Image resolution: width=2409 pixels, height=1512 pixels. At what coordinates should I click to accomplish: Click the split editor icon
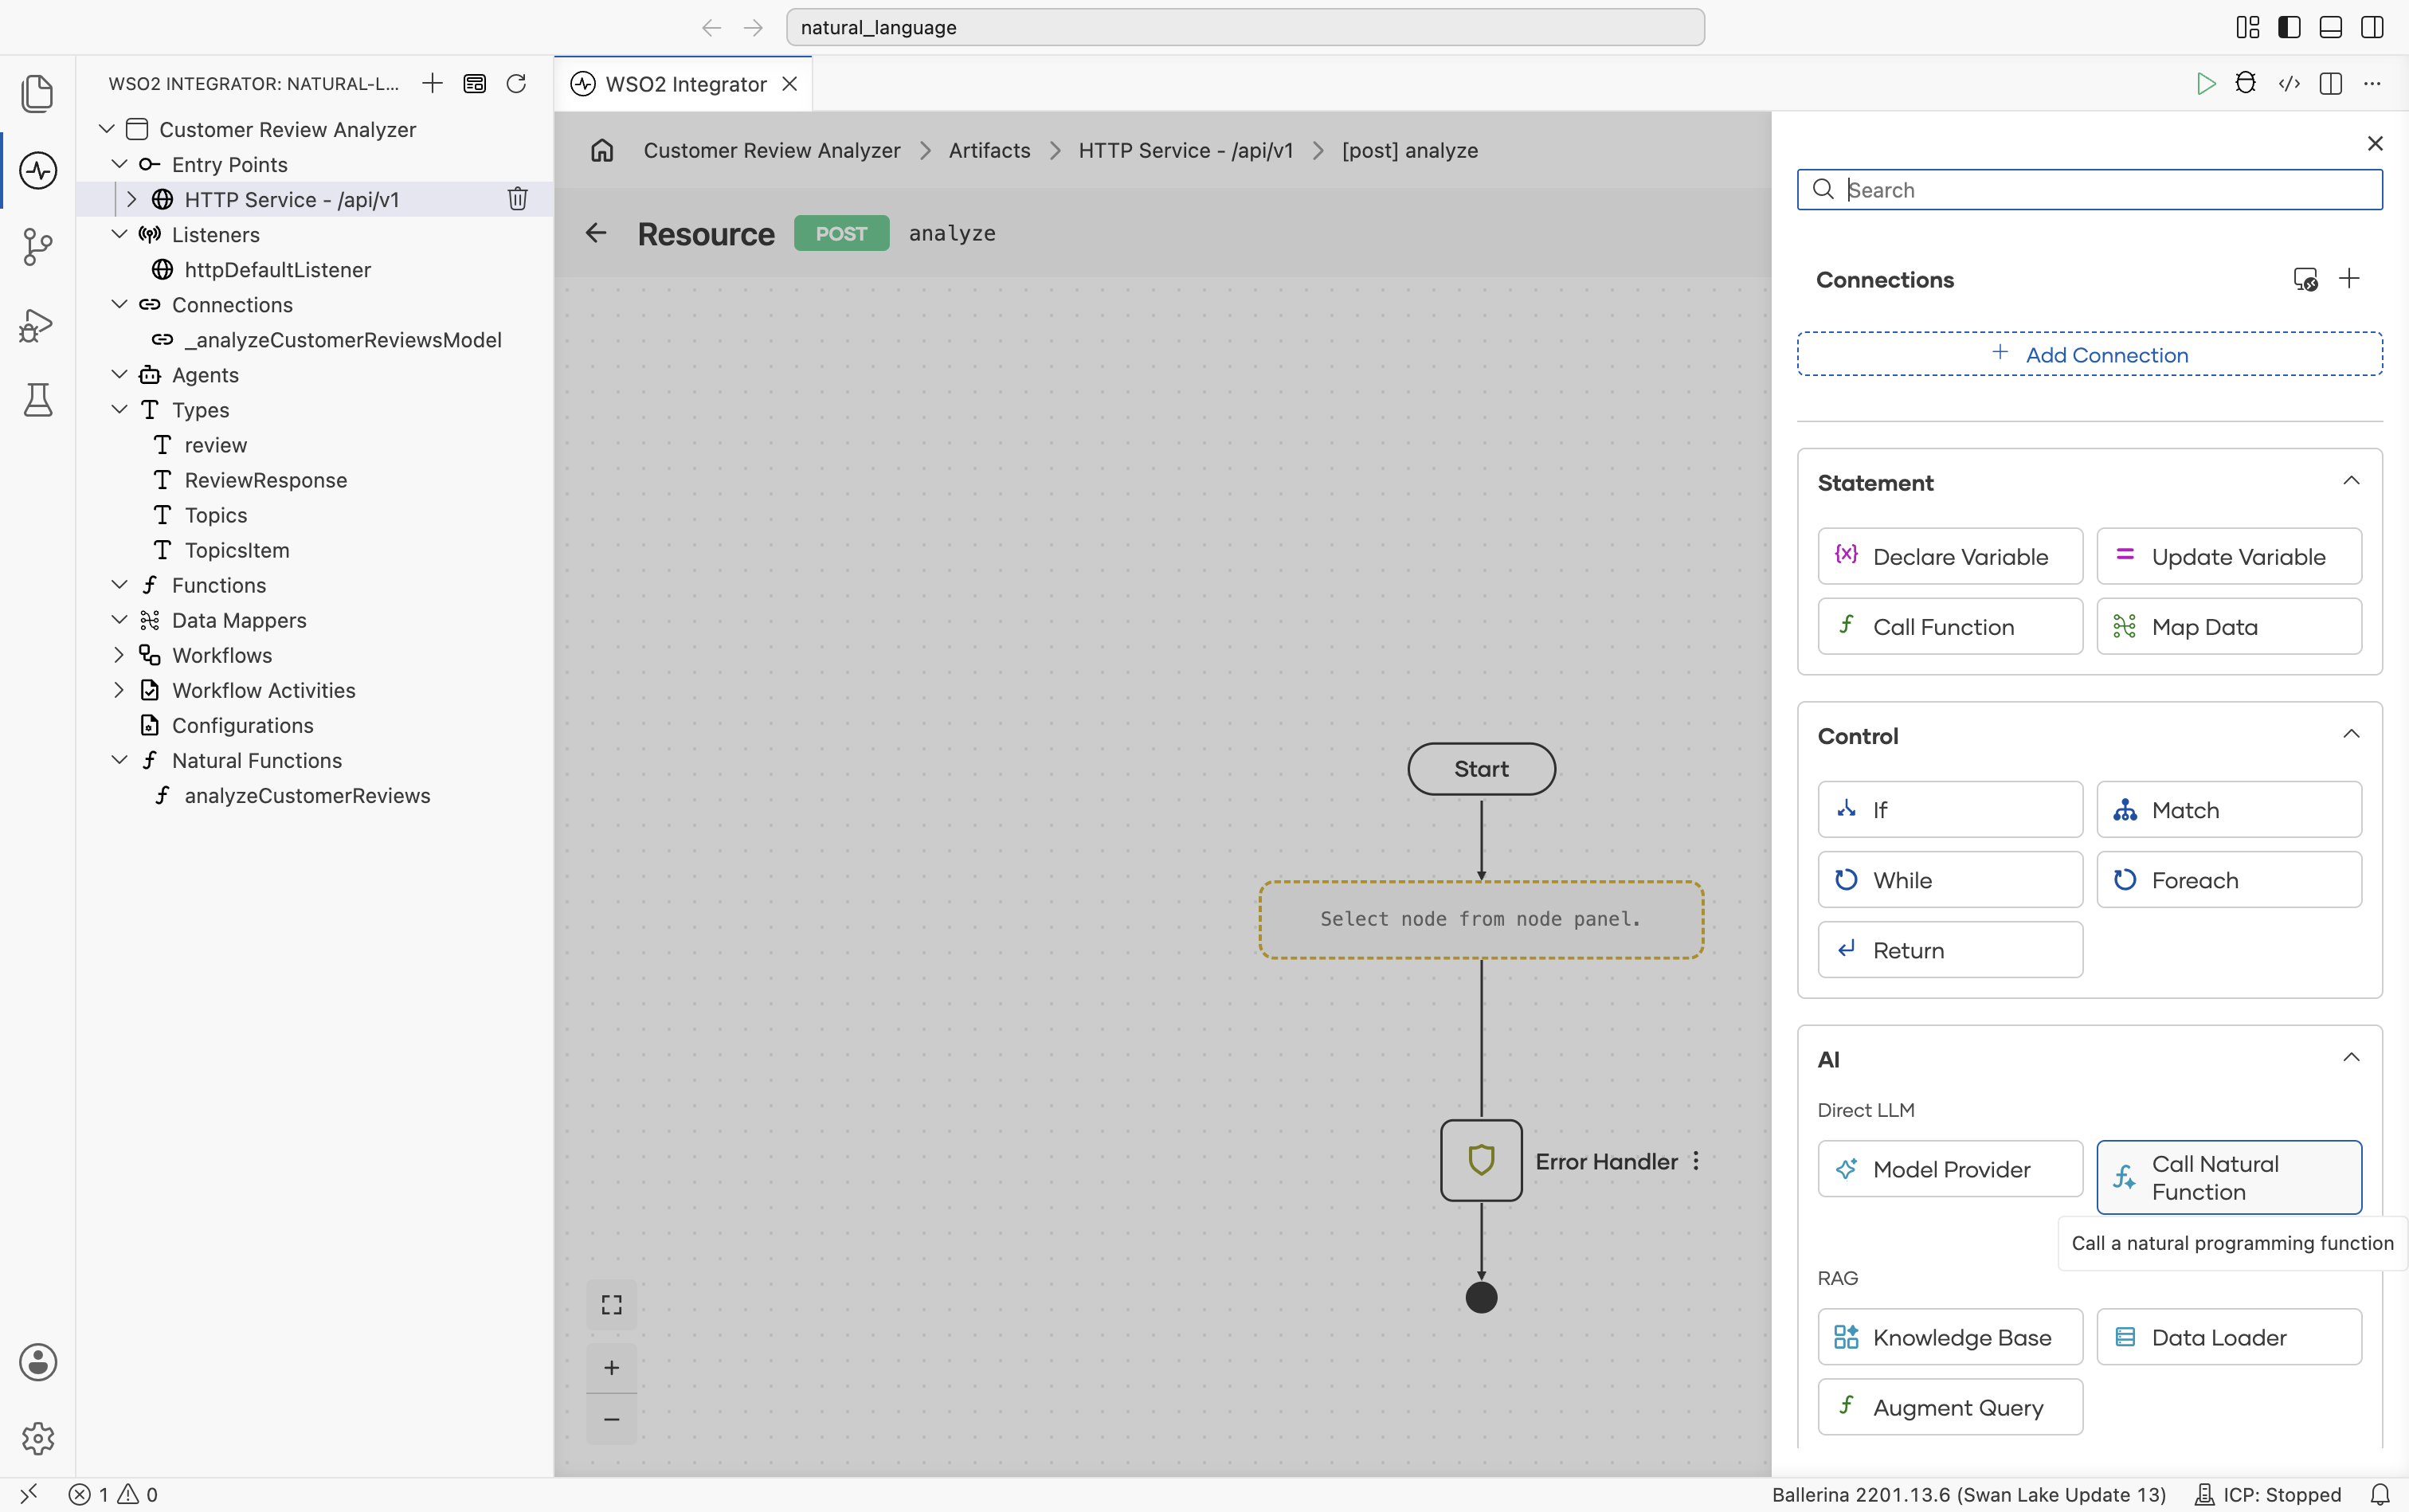(2331, 84)
